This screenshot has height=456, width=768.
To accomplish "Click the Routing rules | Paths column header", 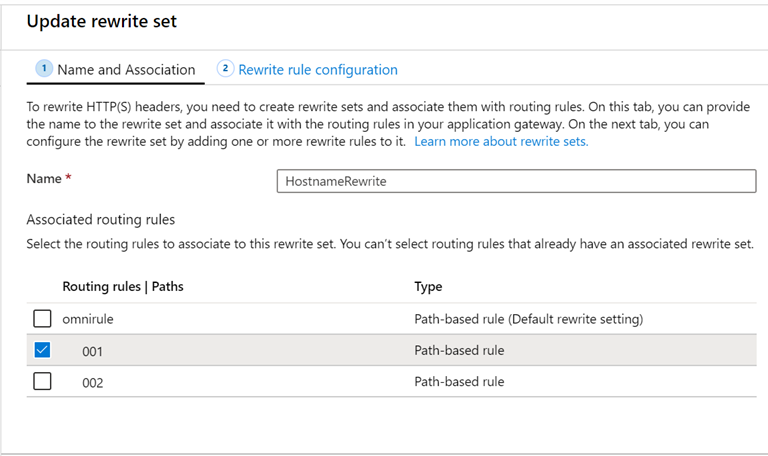I will [122, 287].
